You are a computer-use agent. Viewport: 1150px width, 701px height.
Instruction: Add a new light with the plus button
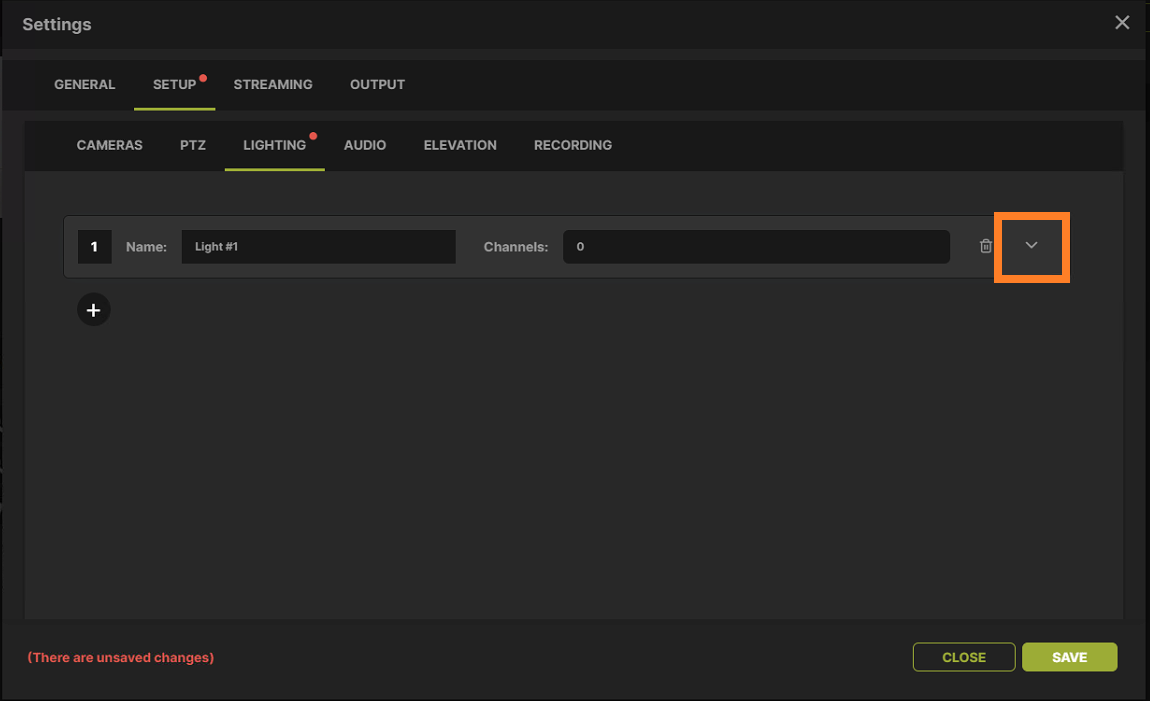93,309
